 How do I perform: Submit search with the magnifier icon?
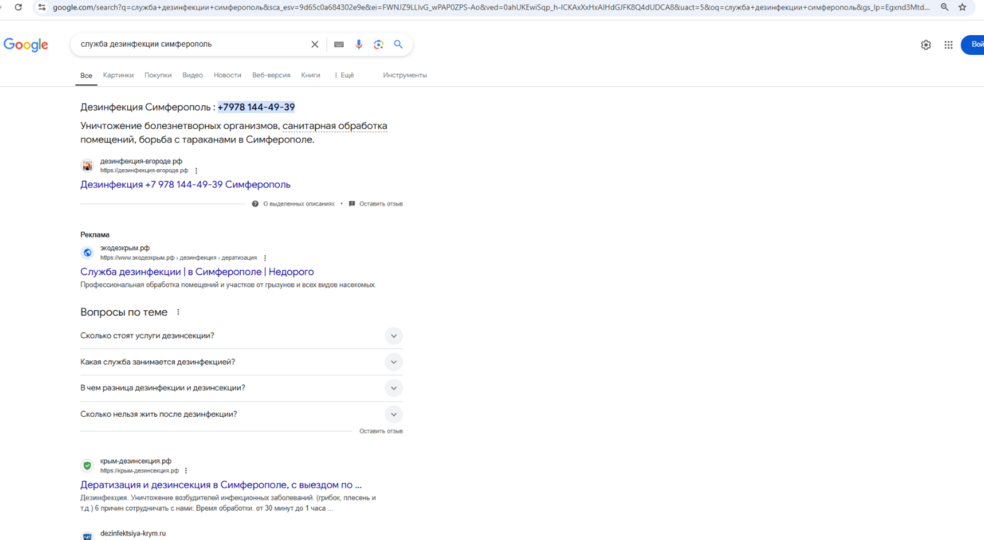coord(398,45)
